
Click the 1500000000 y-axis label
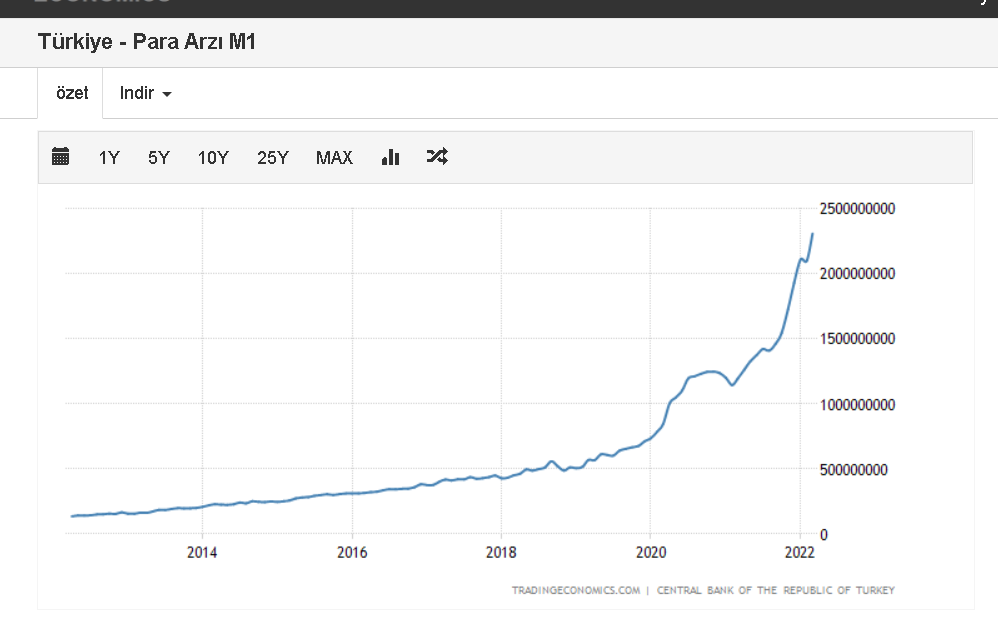(857, 338)
